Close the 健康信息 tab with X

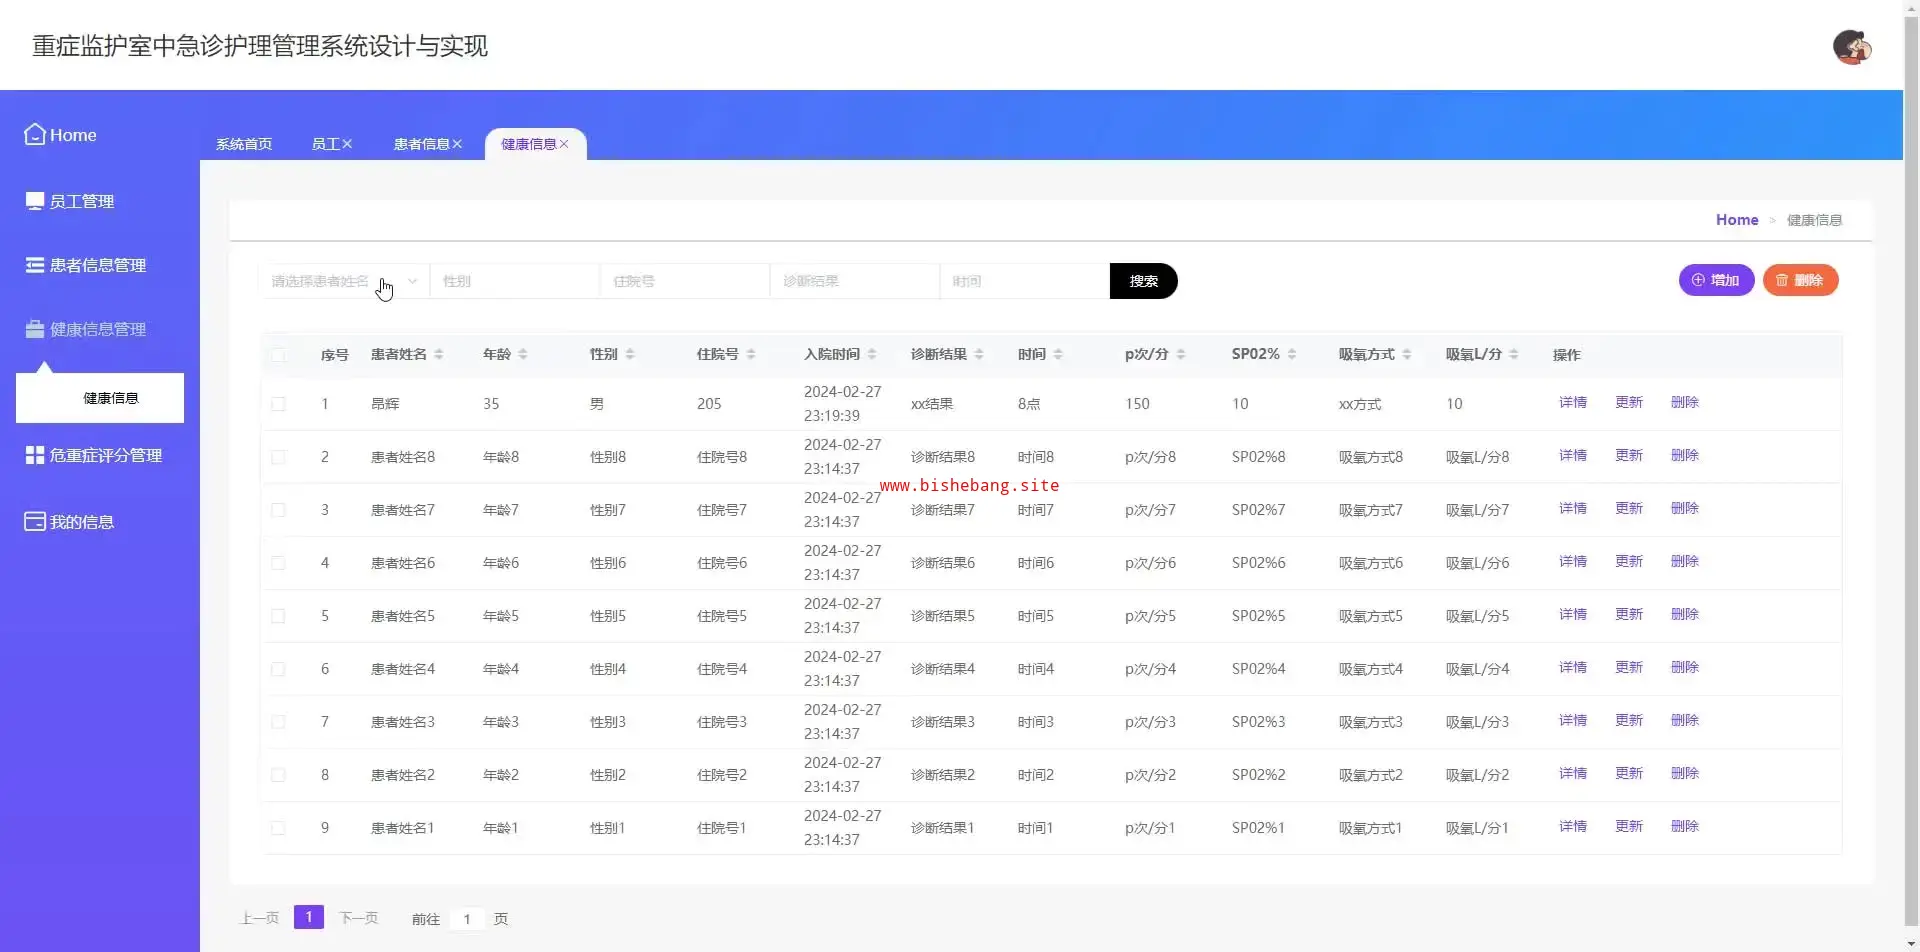pos(564,144)
